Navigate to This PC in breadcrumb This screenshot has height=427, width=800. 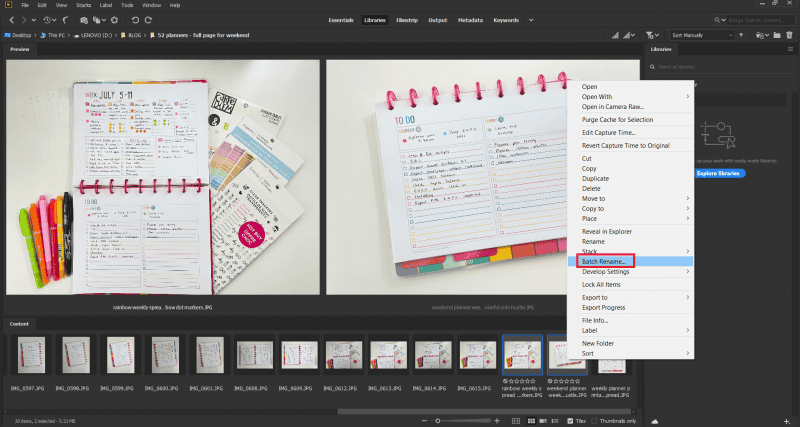click(52, 35)
